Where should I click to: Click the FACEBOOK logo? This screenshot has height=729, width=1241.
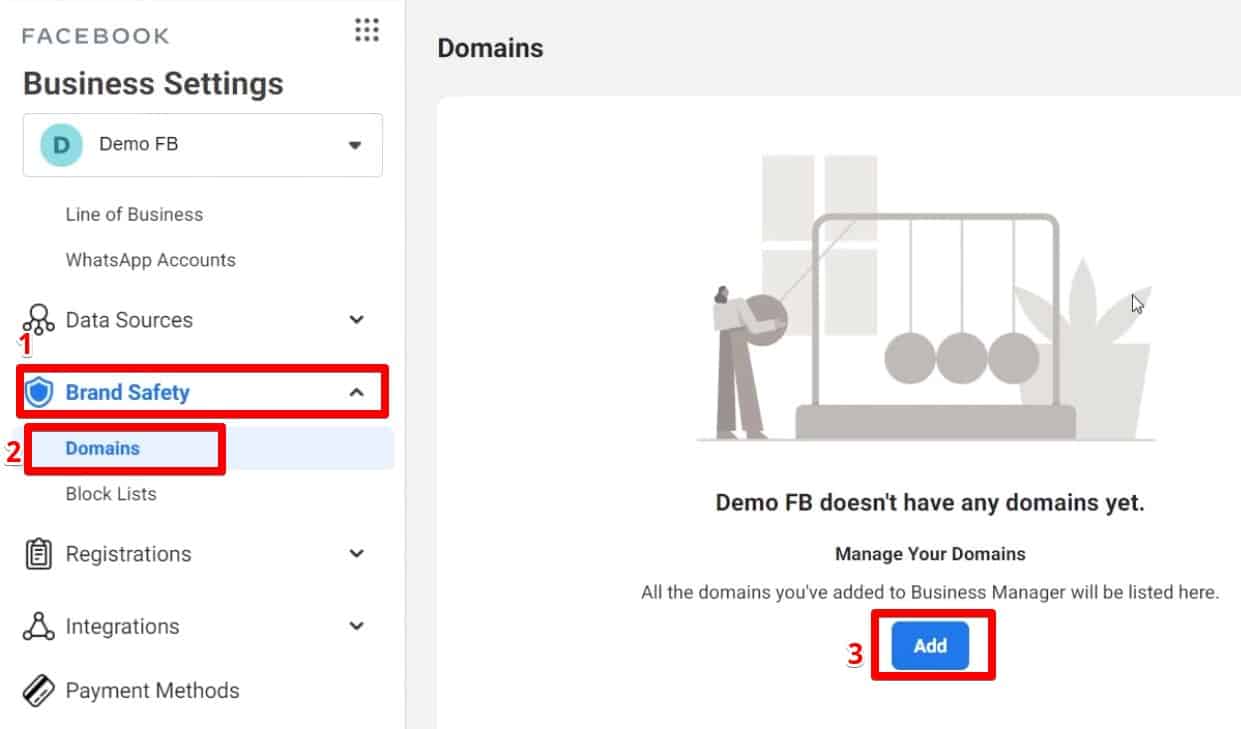[x=95, y=35]
